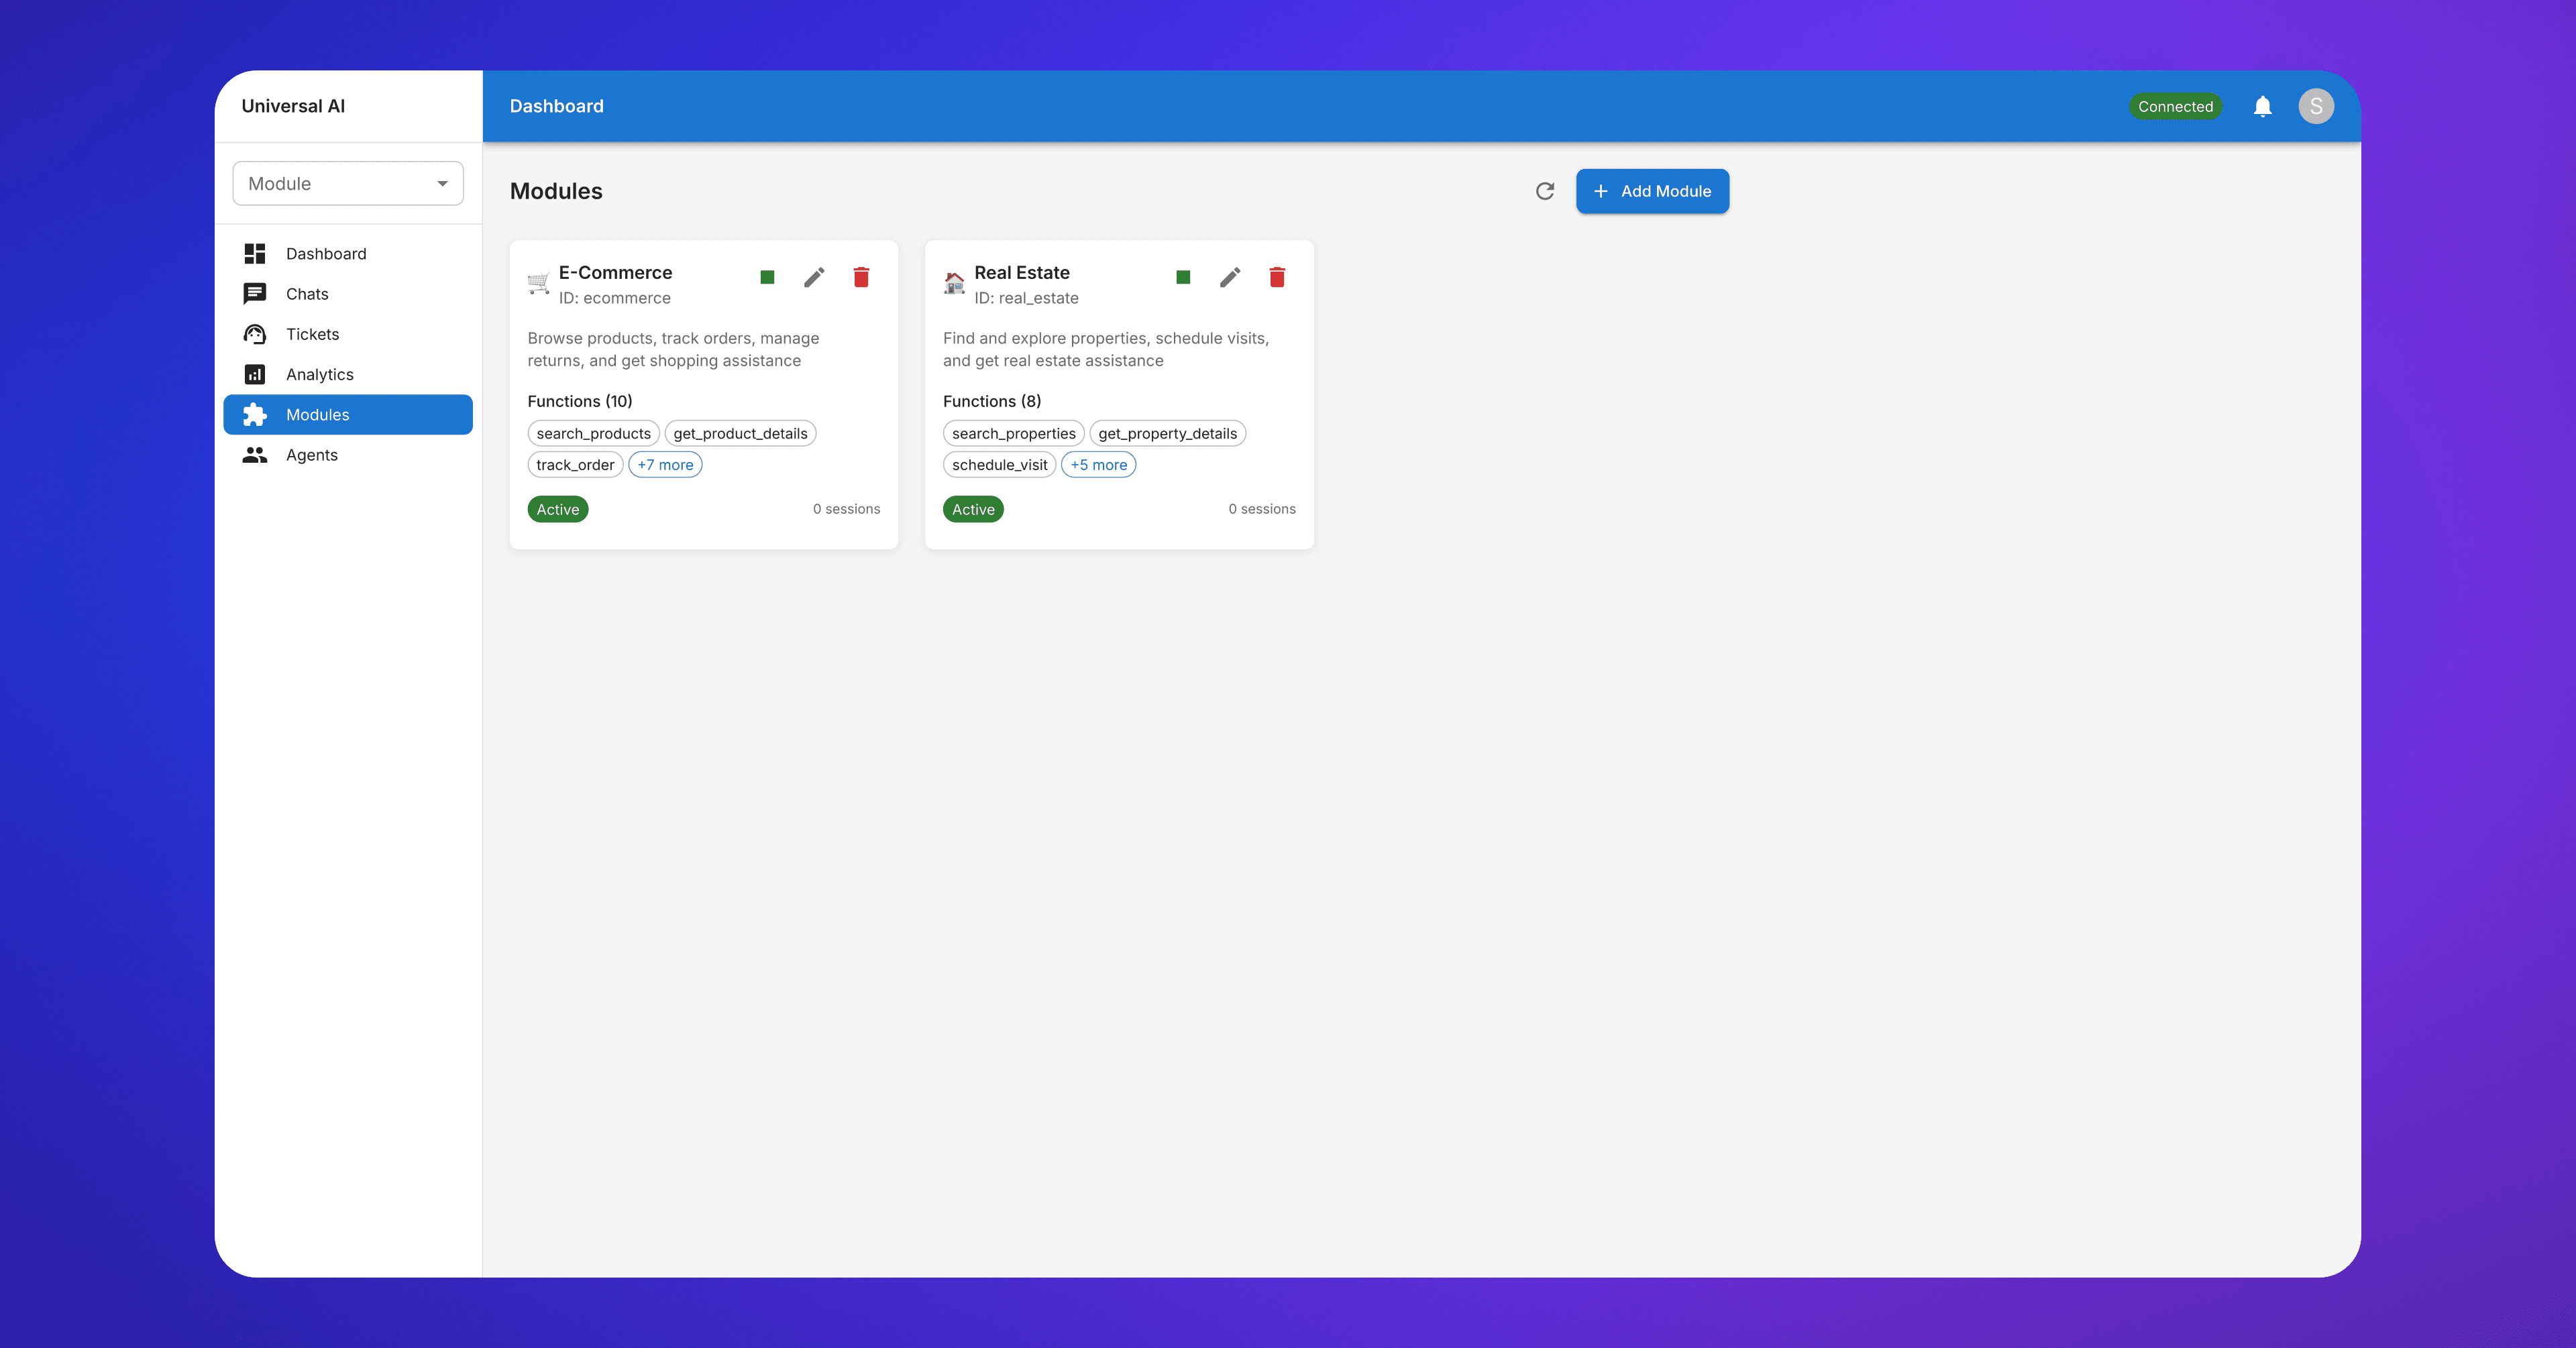The width and height of the screenshot is (2576, 1348).
Task: Delete the Real Estate module
Action: coord(1276,277)
